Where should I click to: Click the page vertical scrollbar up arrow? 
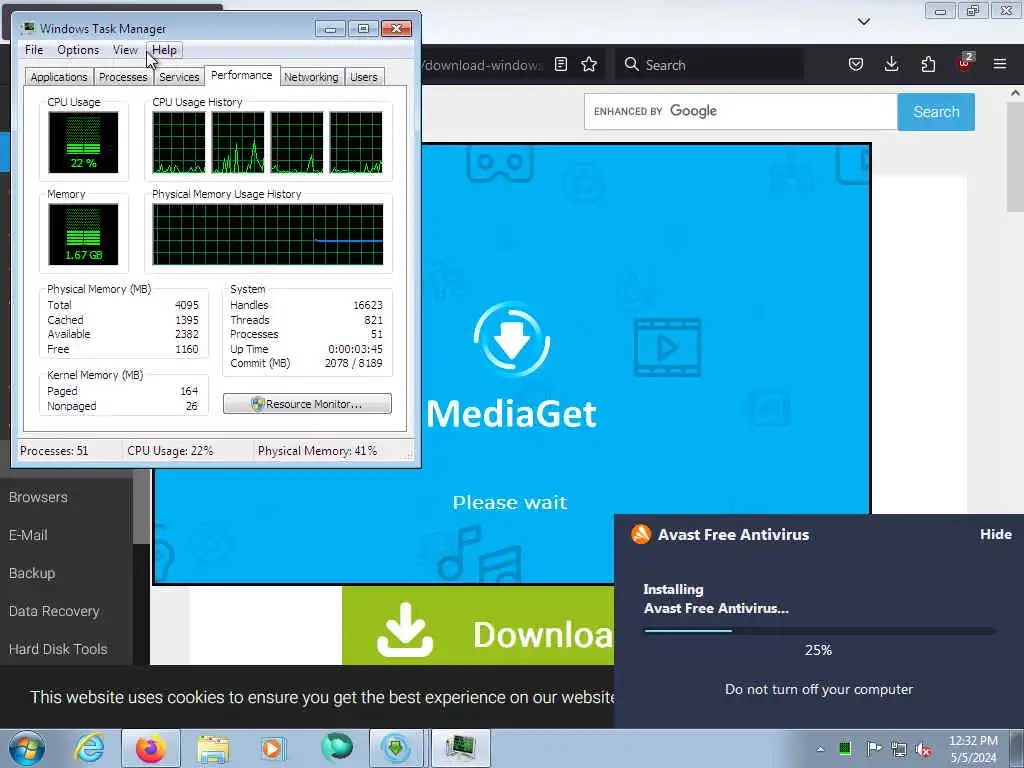click(1016, 93)
